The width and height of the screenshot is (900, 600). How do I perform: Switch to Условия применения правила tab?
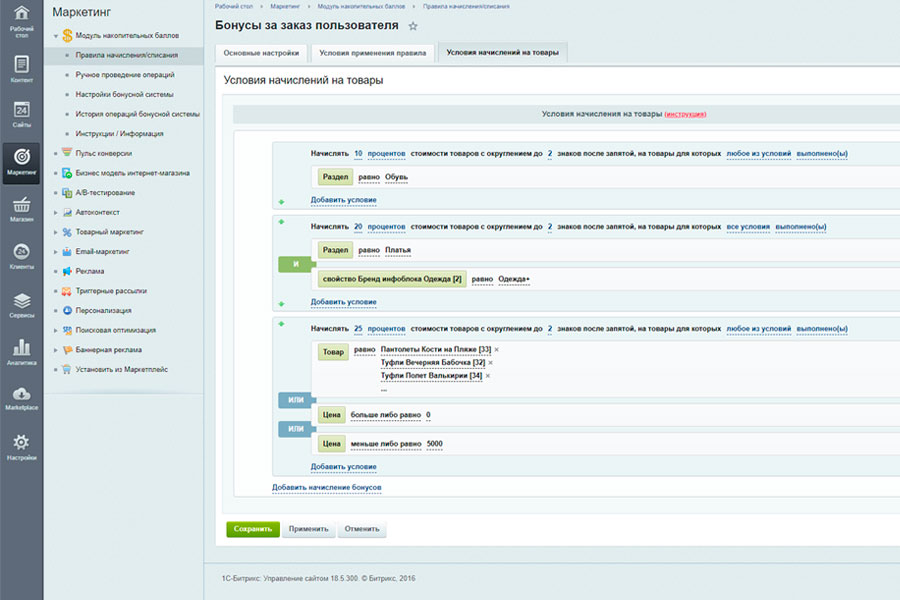372,52
